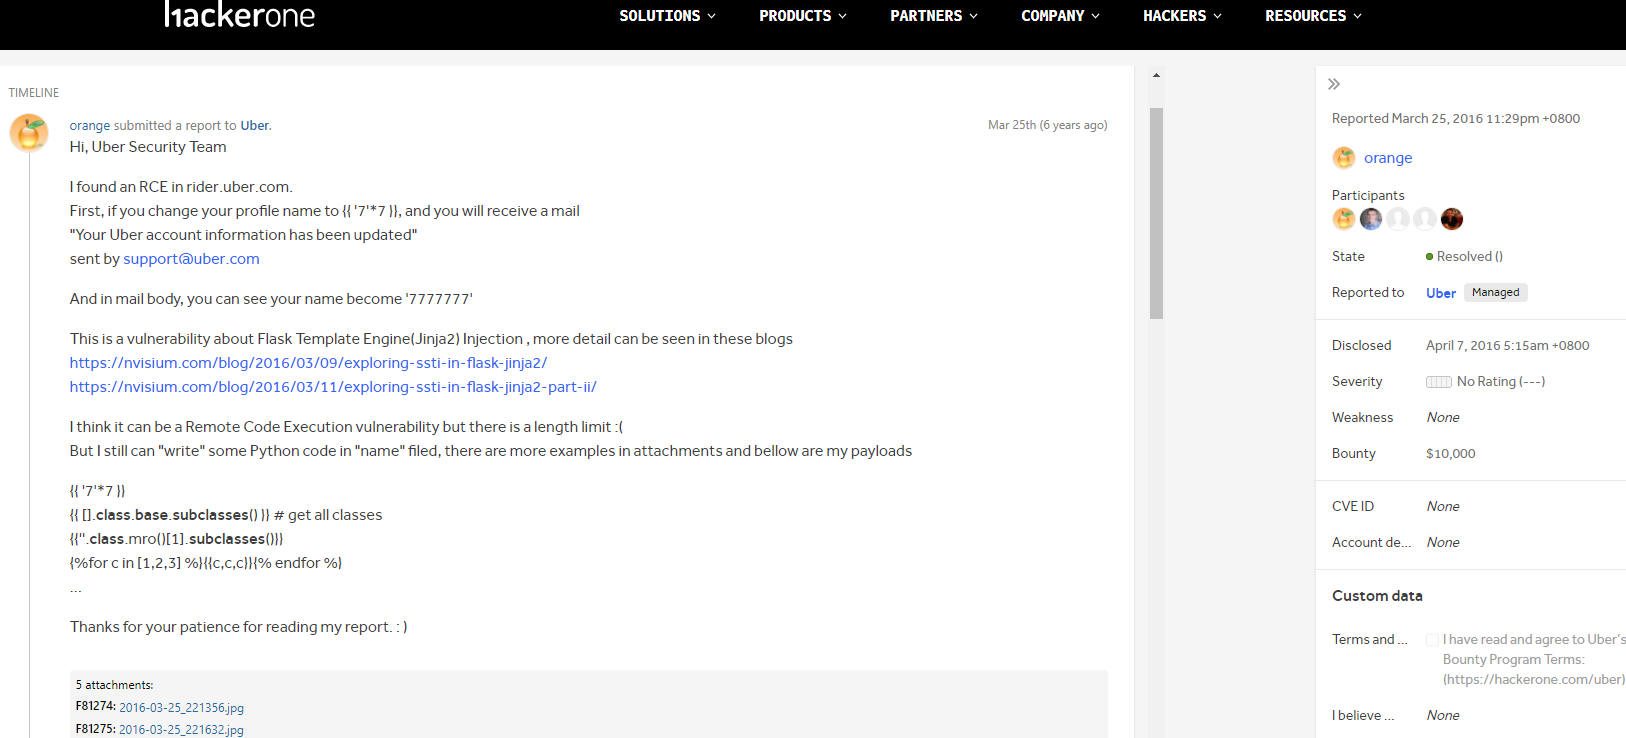1626x738 pixels.
Task: Open the Partners menu
Action: [933, 16]
